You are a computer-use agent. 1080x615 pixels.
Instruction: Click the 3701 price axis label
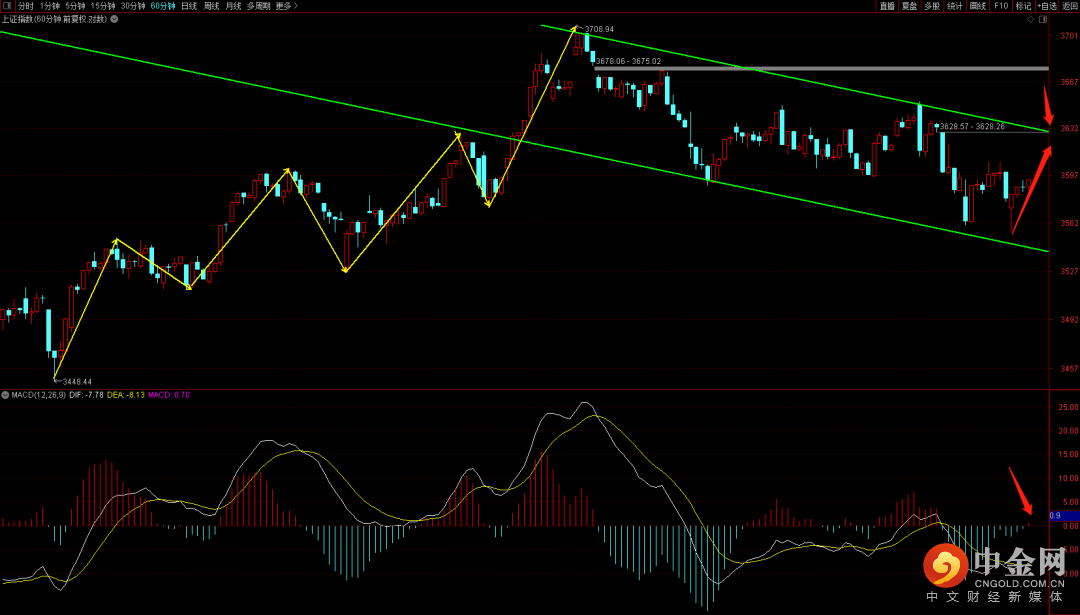1070,34
